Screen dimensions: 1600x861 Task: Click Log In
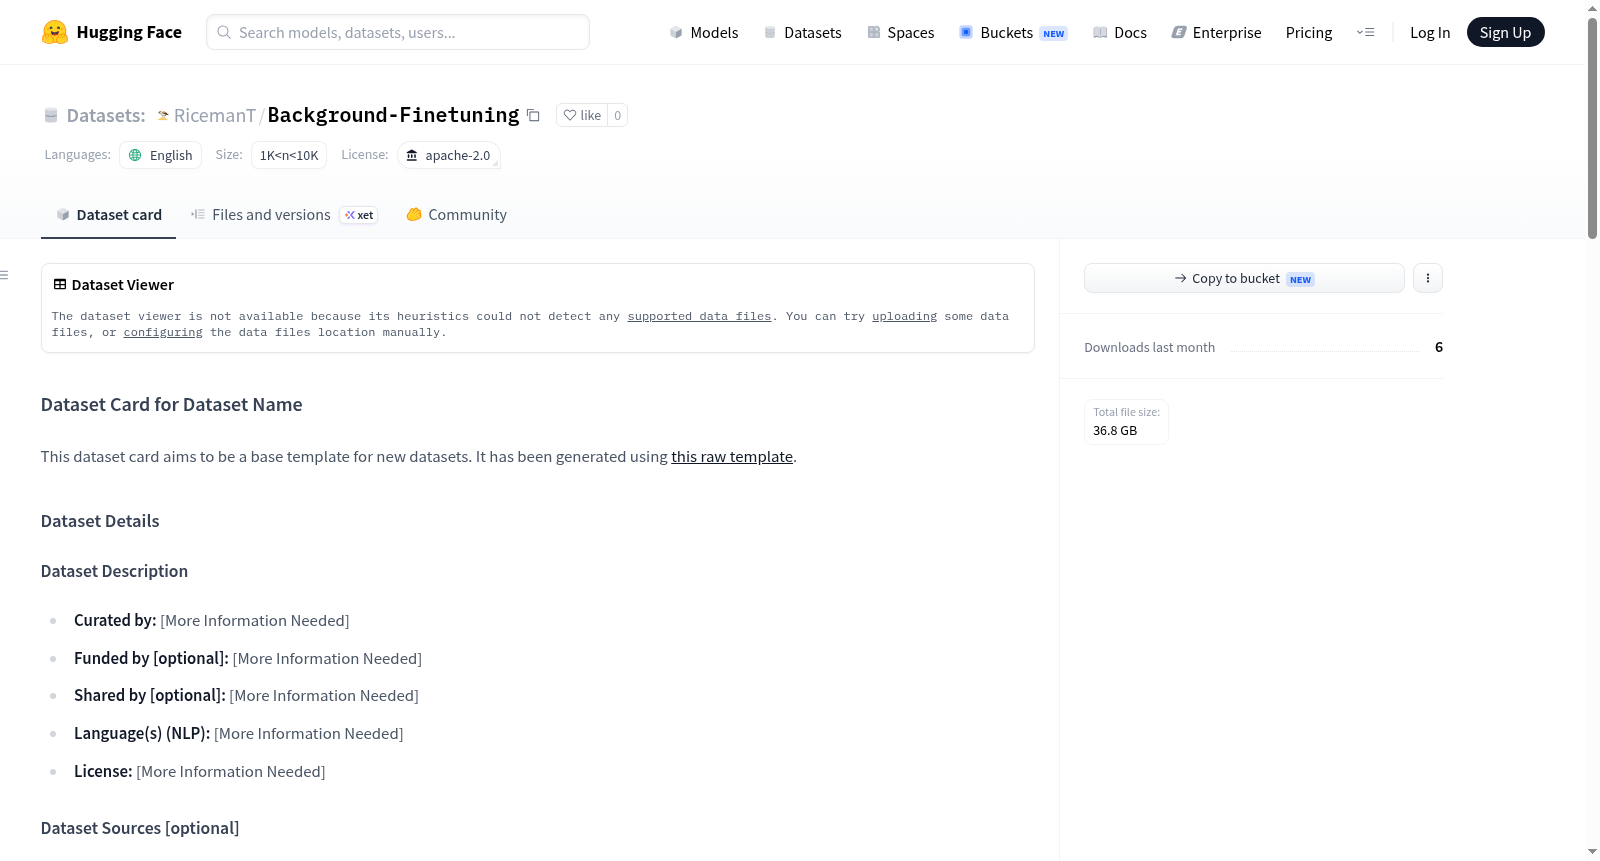tap(1430, 32)
